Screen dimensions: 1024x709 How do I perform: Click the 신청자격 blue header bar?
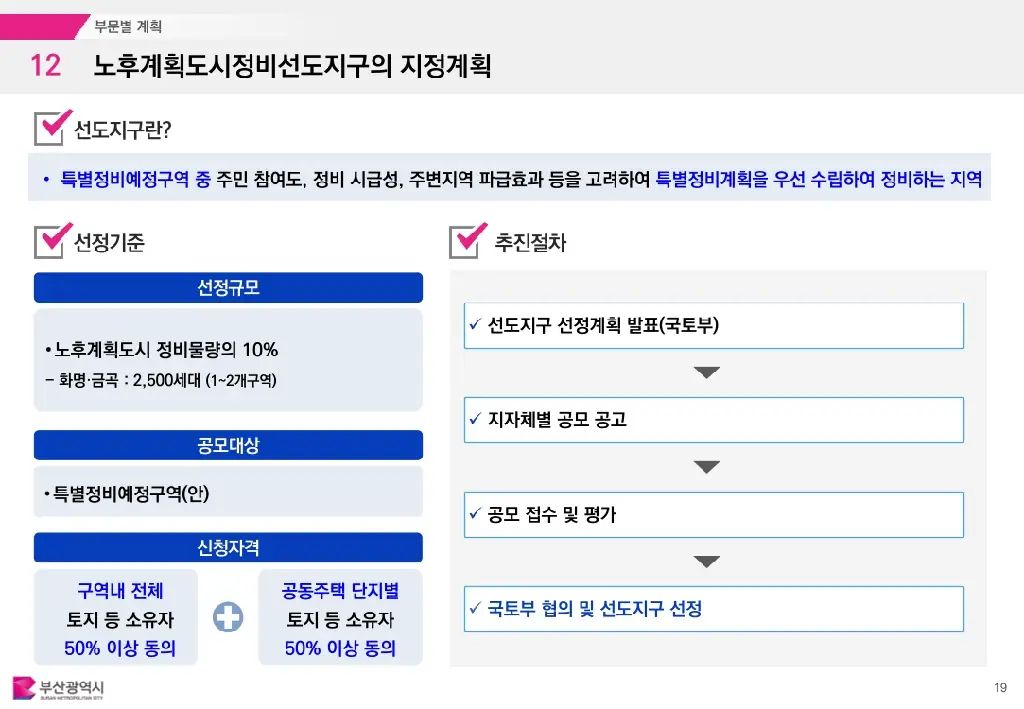(228, 548)
